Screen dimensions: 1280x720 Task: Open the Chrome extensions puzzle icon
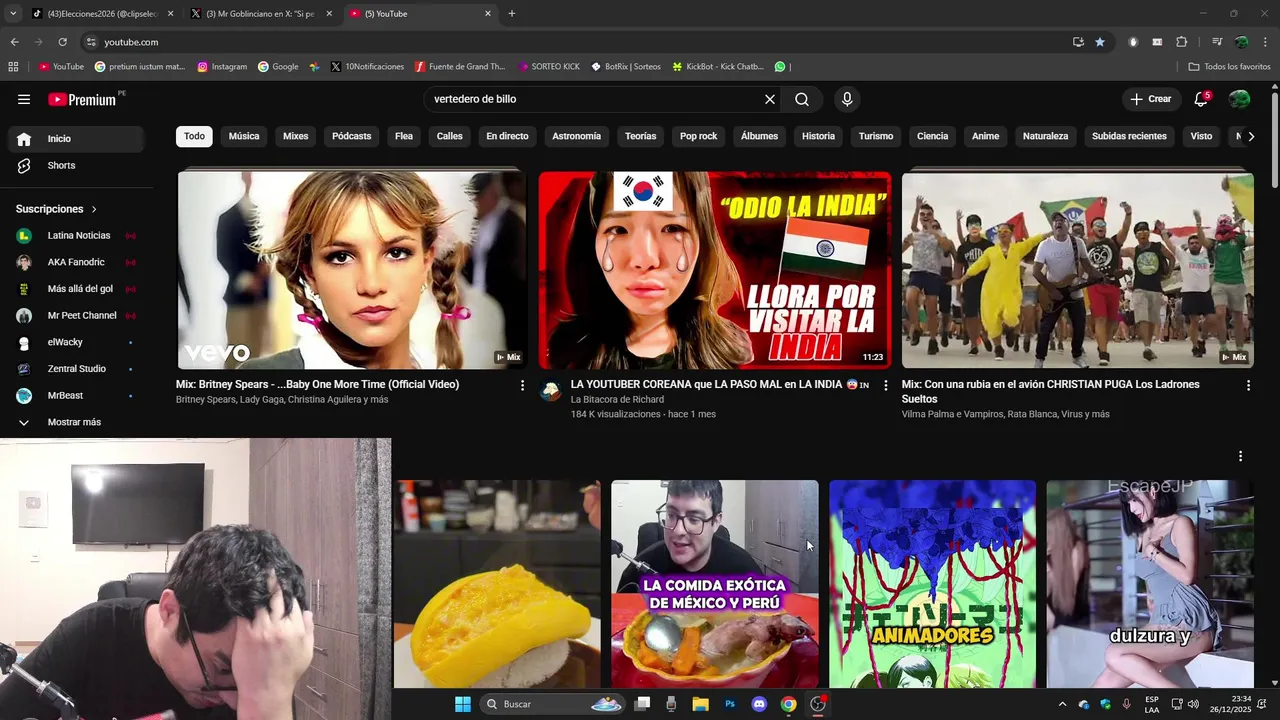(1181, 42)
